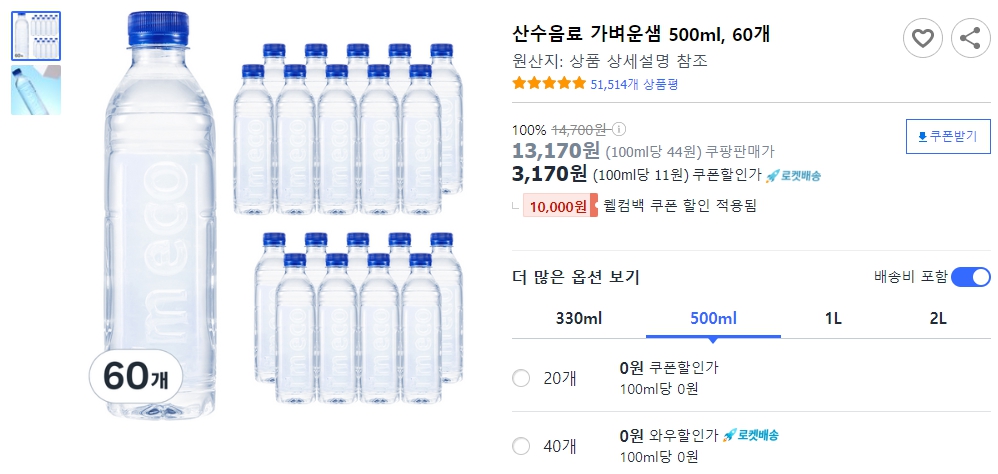Select the 20개 radio option
Image resolution: width=998 pixels, height=474 pixels.
coord(520,378)
